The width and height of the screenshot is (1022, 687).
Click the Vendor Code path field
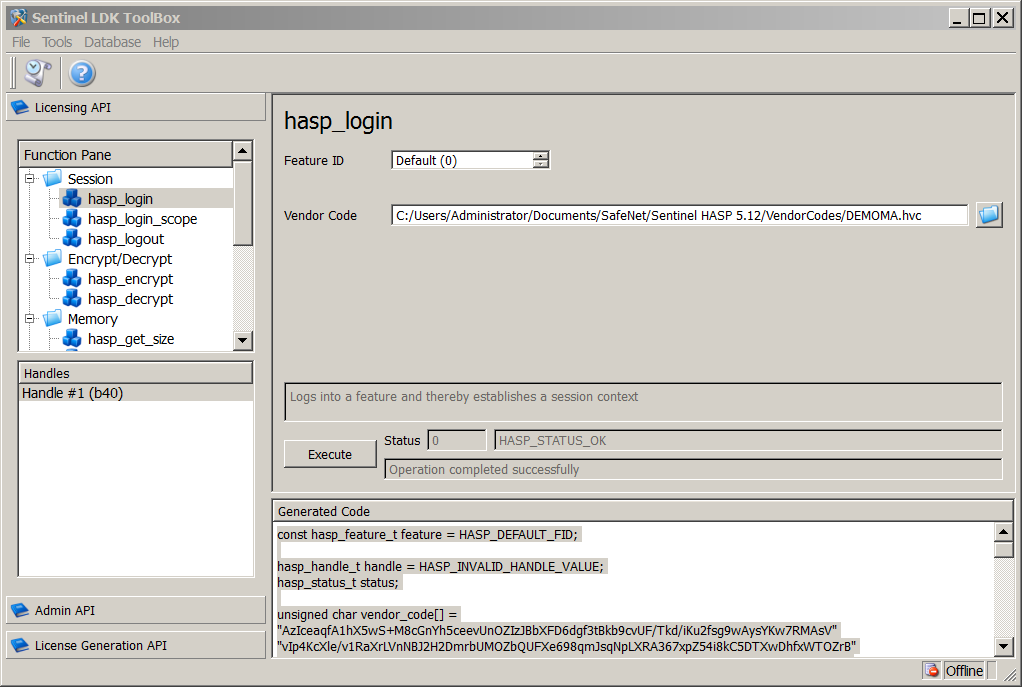tap(679, 215)
